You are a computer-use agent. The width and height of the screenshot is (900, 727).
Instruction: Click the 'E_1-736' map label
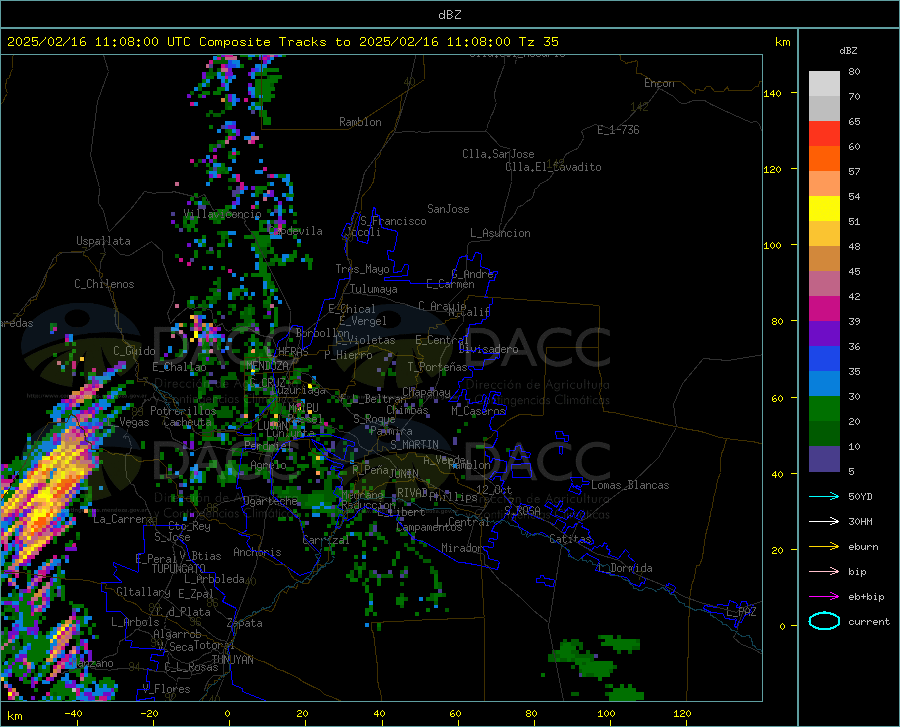[618, 130]
